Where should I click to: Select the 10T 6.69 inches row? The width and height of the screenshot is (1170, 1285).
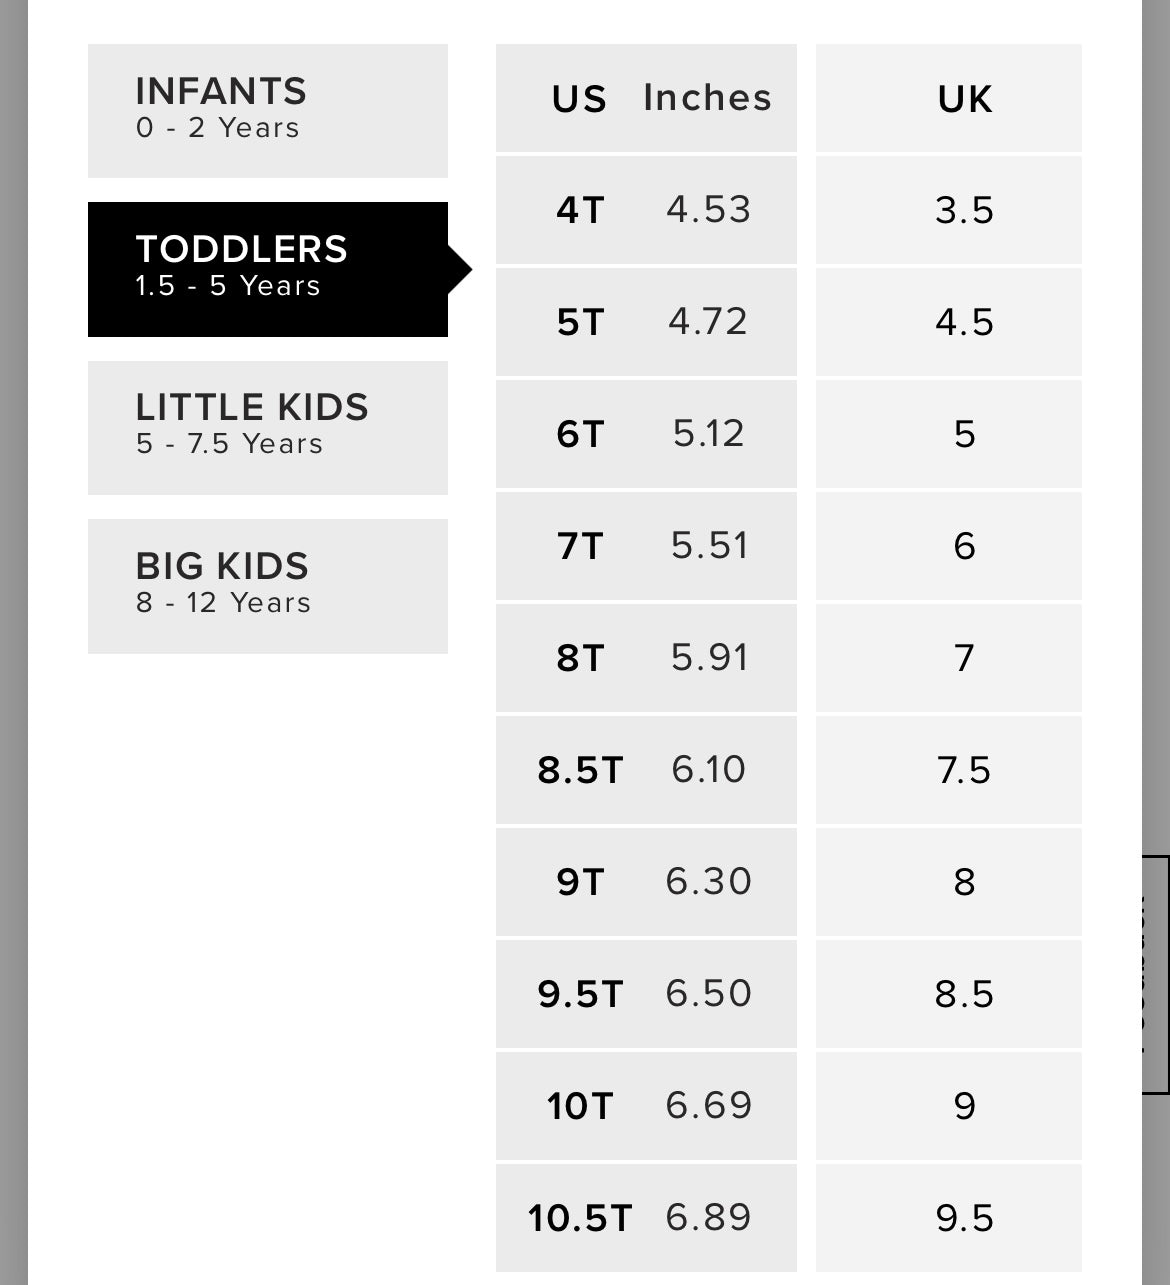pyautogui.click(x=646, y=1106)
